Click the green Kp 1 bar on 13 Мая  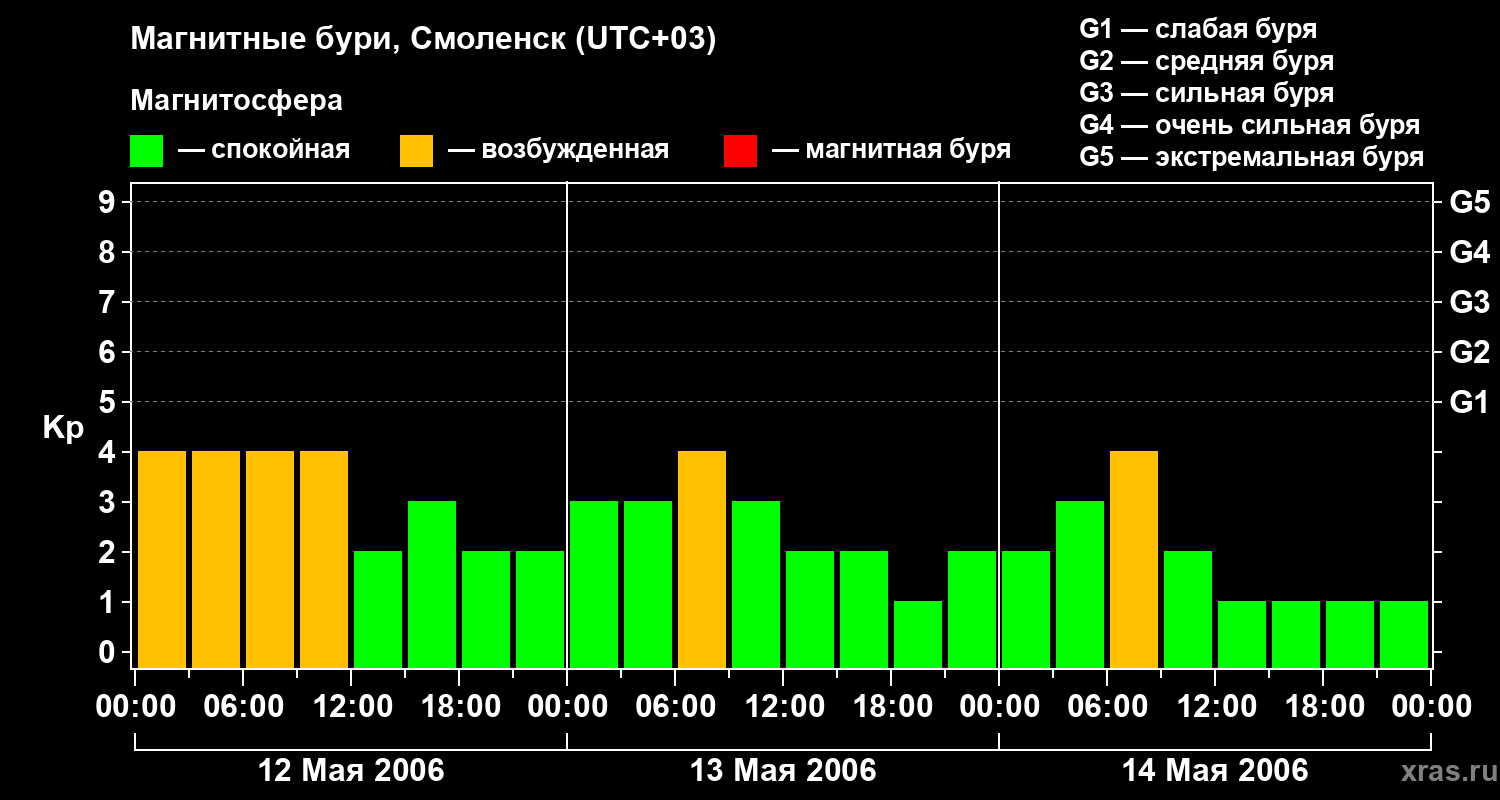pos(918,634)
